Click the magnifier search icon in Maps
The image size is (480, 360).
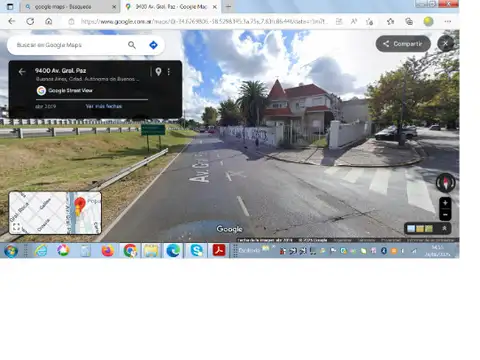tap(132, 45)
